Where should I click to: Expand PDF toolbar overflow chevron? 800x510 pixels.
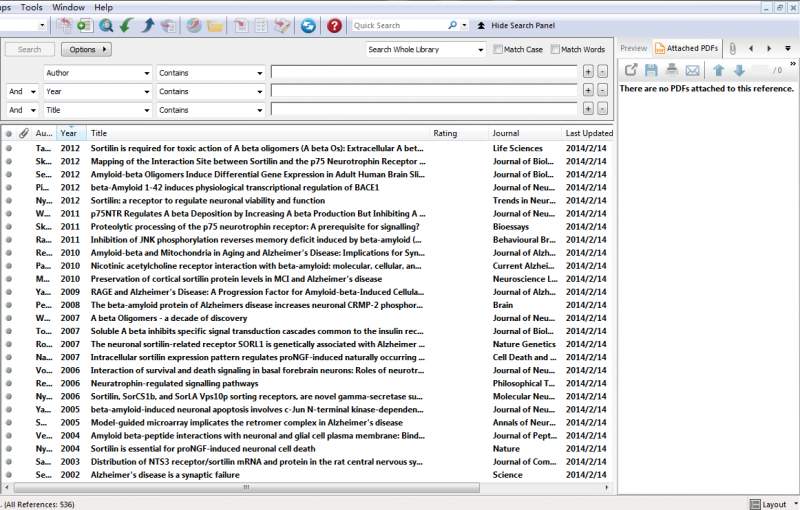point(793,64)
